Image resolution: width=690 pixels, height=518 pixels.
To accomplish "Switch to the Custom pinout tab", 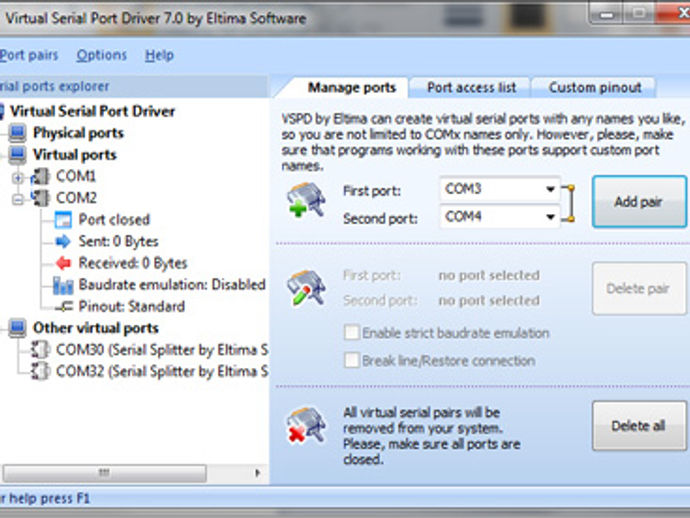I will (x=595, y=88).
